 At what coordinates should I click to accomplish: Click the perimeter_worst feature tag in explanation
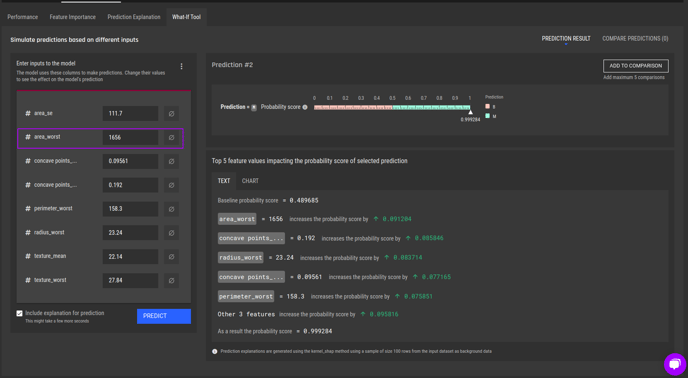(246, 296)
